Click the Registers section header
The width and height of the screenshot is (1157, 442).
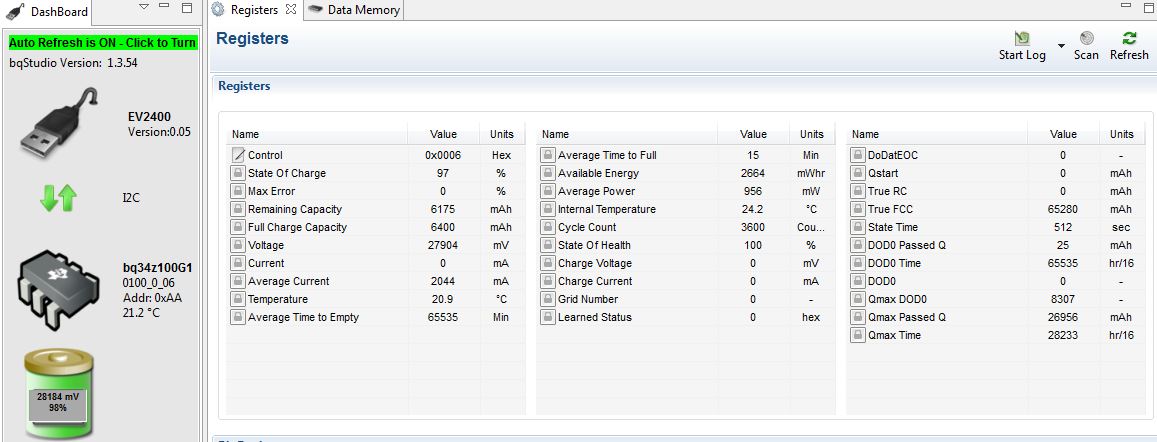[x=244, y=86]
